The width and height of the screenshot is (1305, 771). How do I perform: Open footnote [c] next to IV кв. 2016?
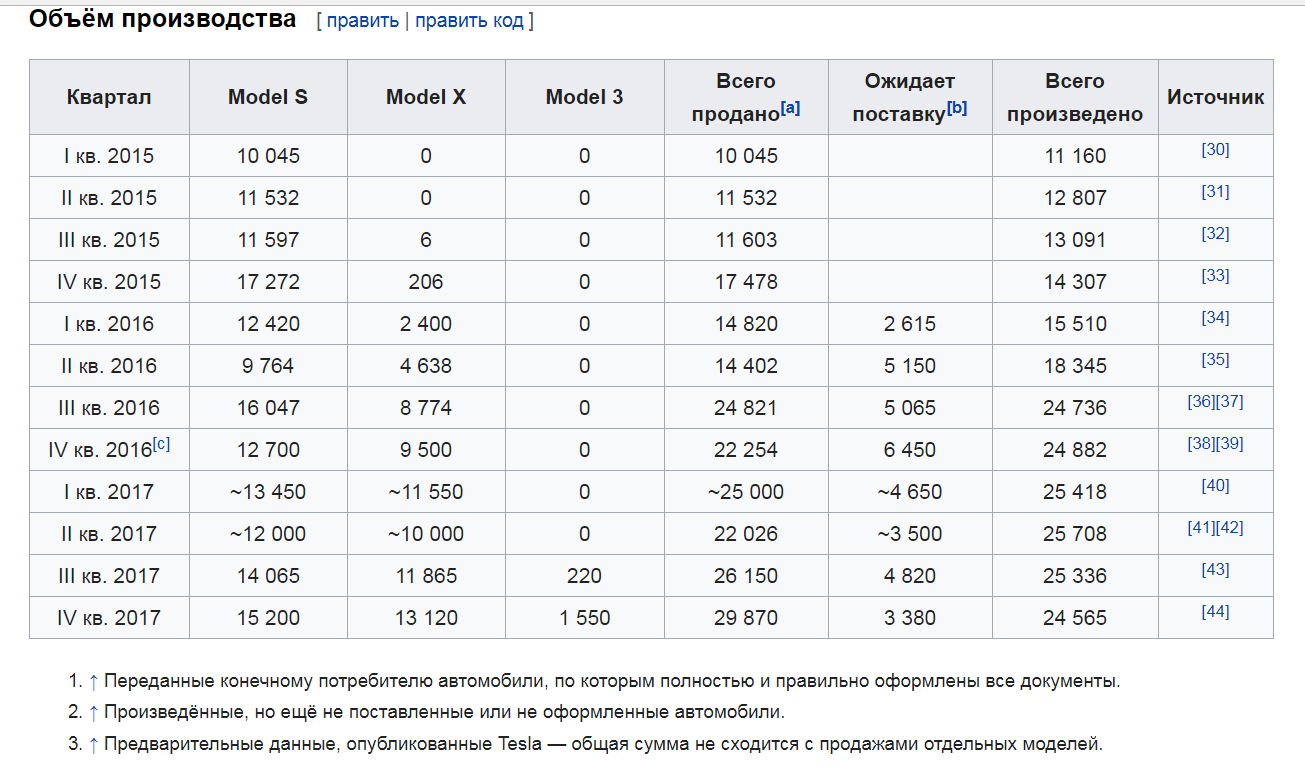tap(161, 443)
